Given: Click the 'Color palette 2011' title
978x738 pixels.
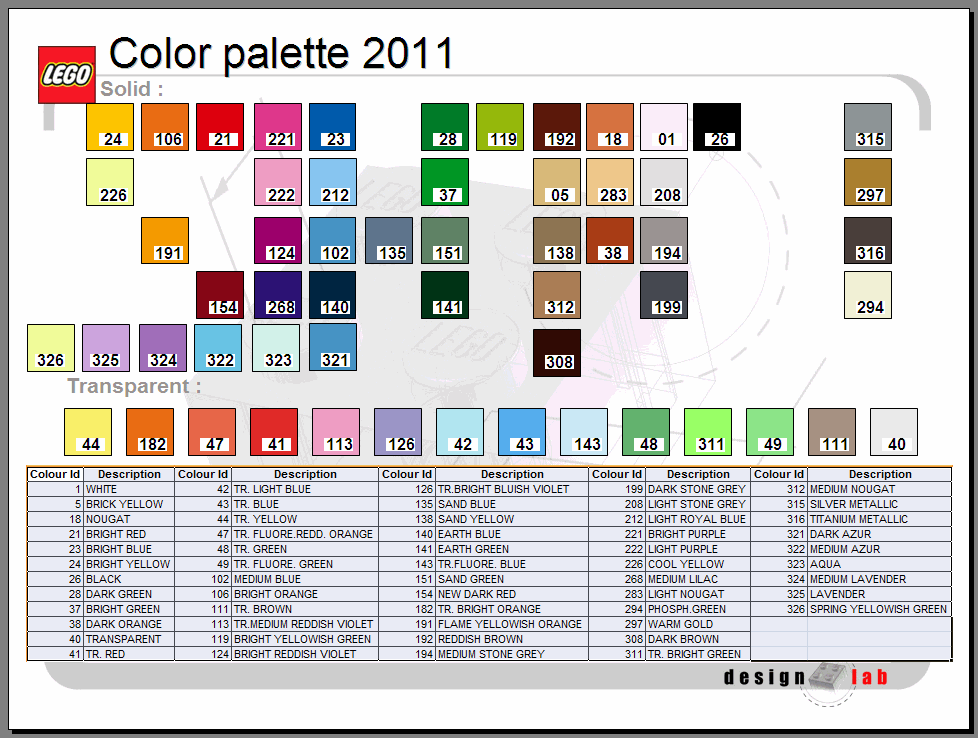Looking at the screenshot, I should 281,54.
